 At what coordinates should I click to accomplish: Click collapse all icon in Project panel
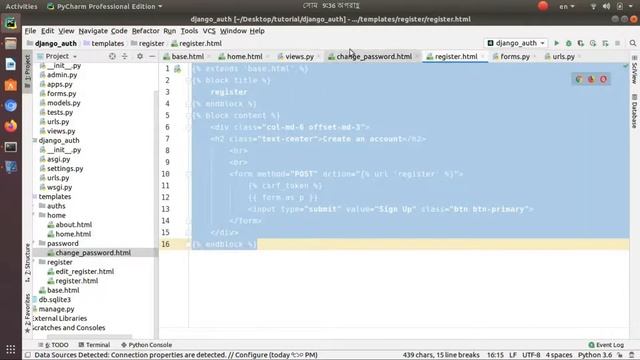(x=125, y=56)
